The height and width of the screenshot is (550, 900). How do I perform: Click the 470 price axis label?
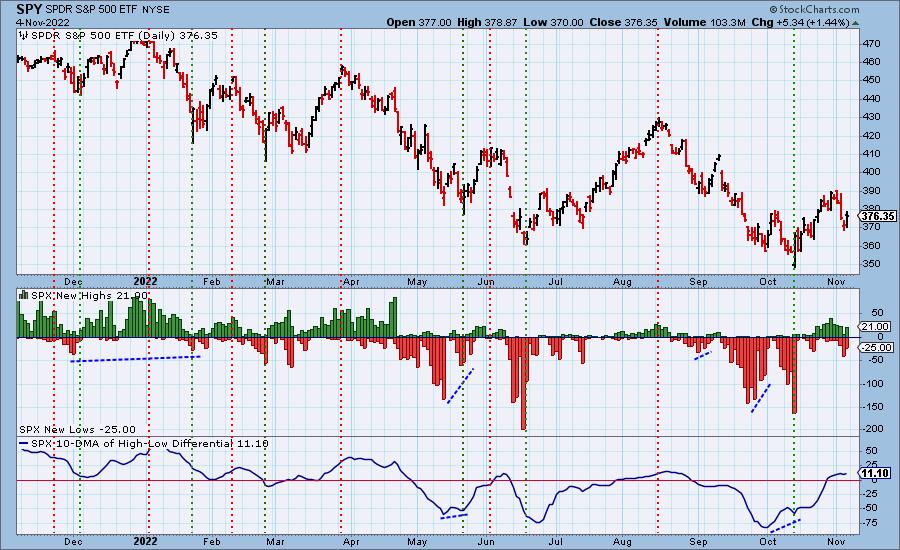pyautogui.click(x=871, y=44)
